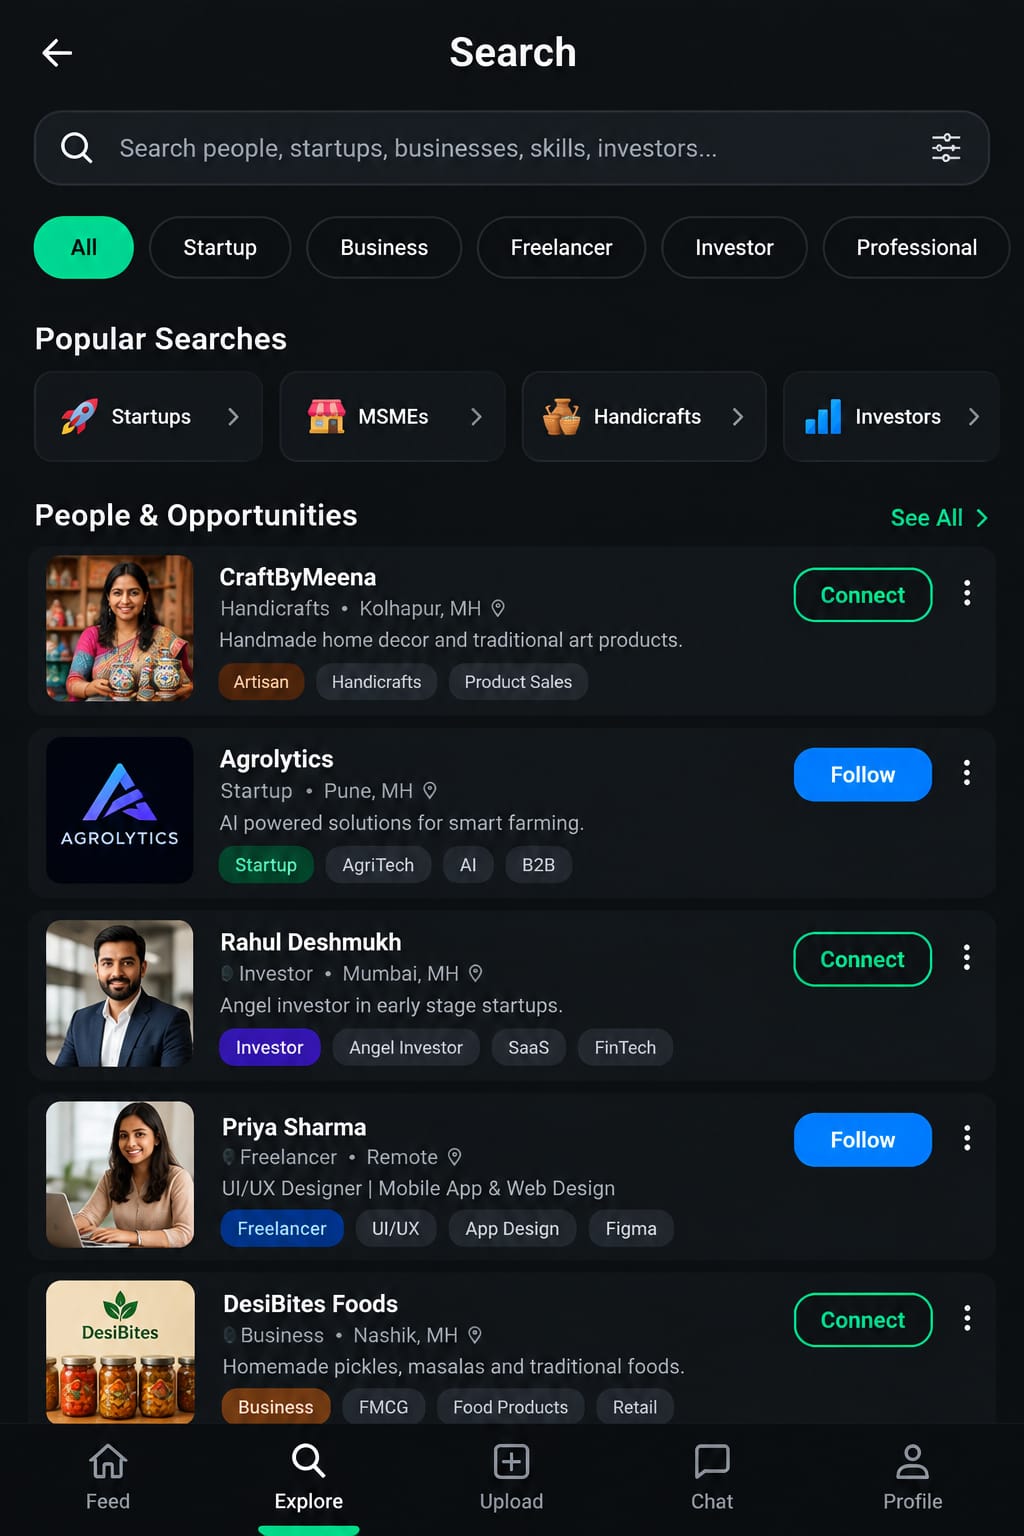Open three-dot menu for Rahul Deshmukh
The height and width of the screenshot is (1536, 1024).
967,957
